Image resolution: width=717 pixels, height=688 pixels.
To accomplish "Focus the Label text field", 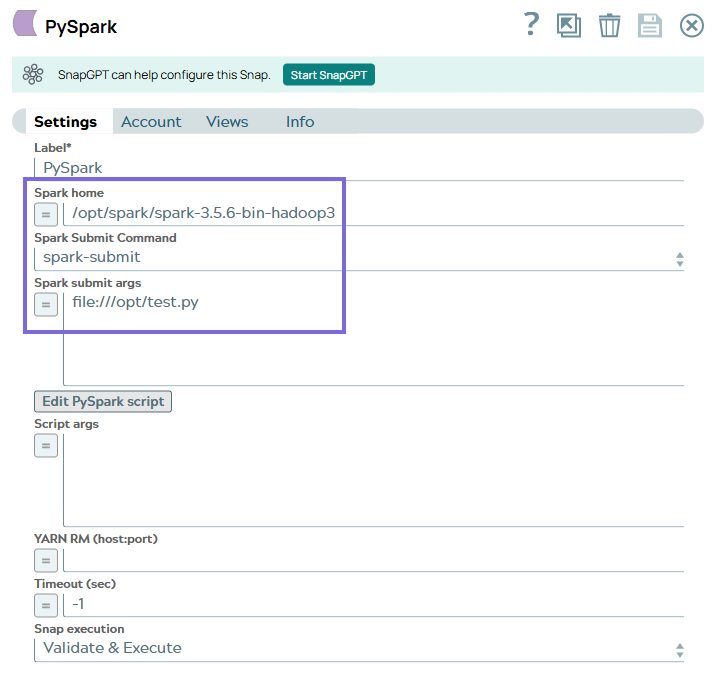I will click(358, 168).
